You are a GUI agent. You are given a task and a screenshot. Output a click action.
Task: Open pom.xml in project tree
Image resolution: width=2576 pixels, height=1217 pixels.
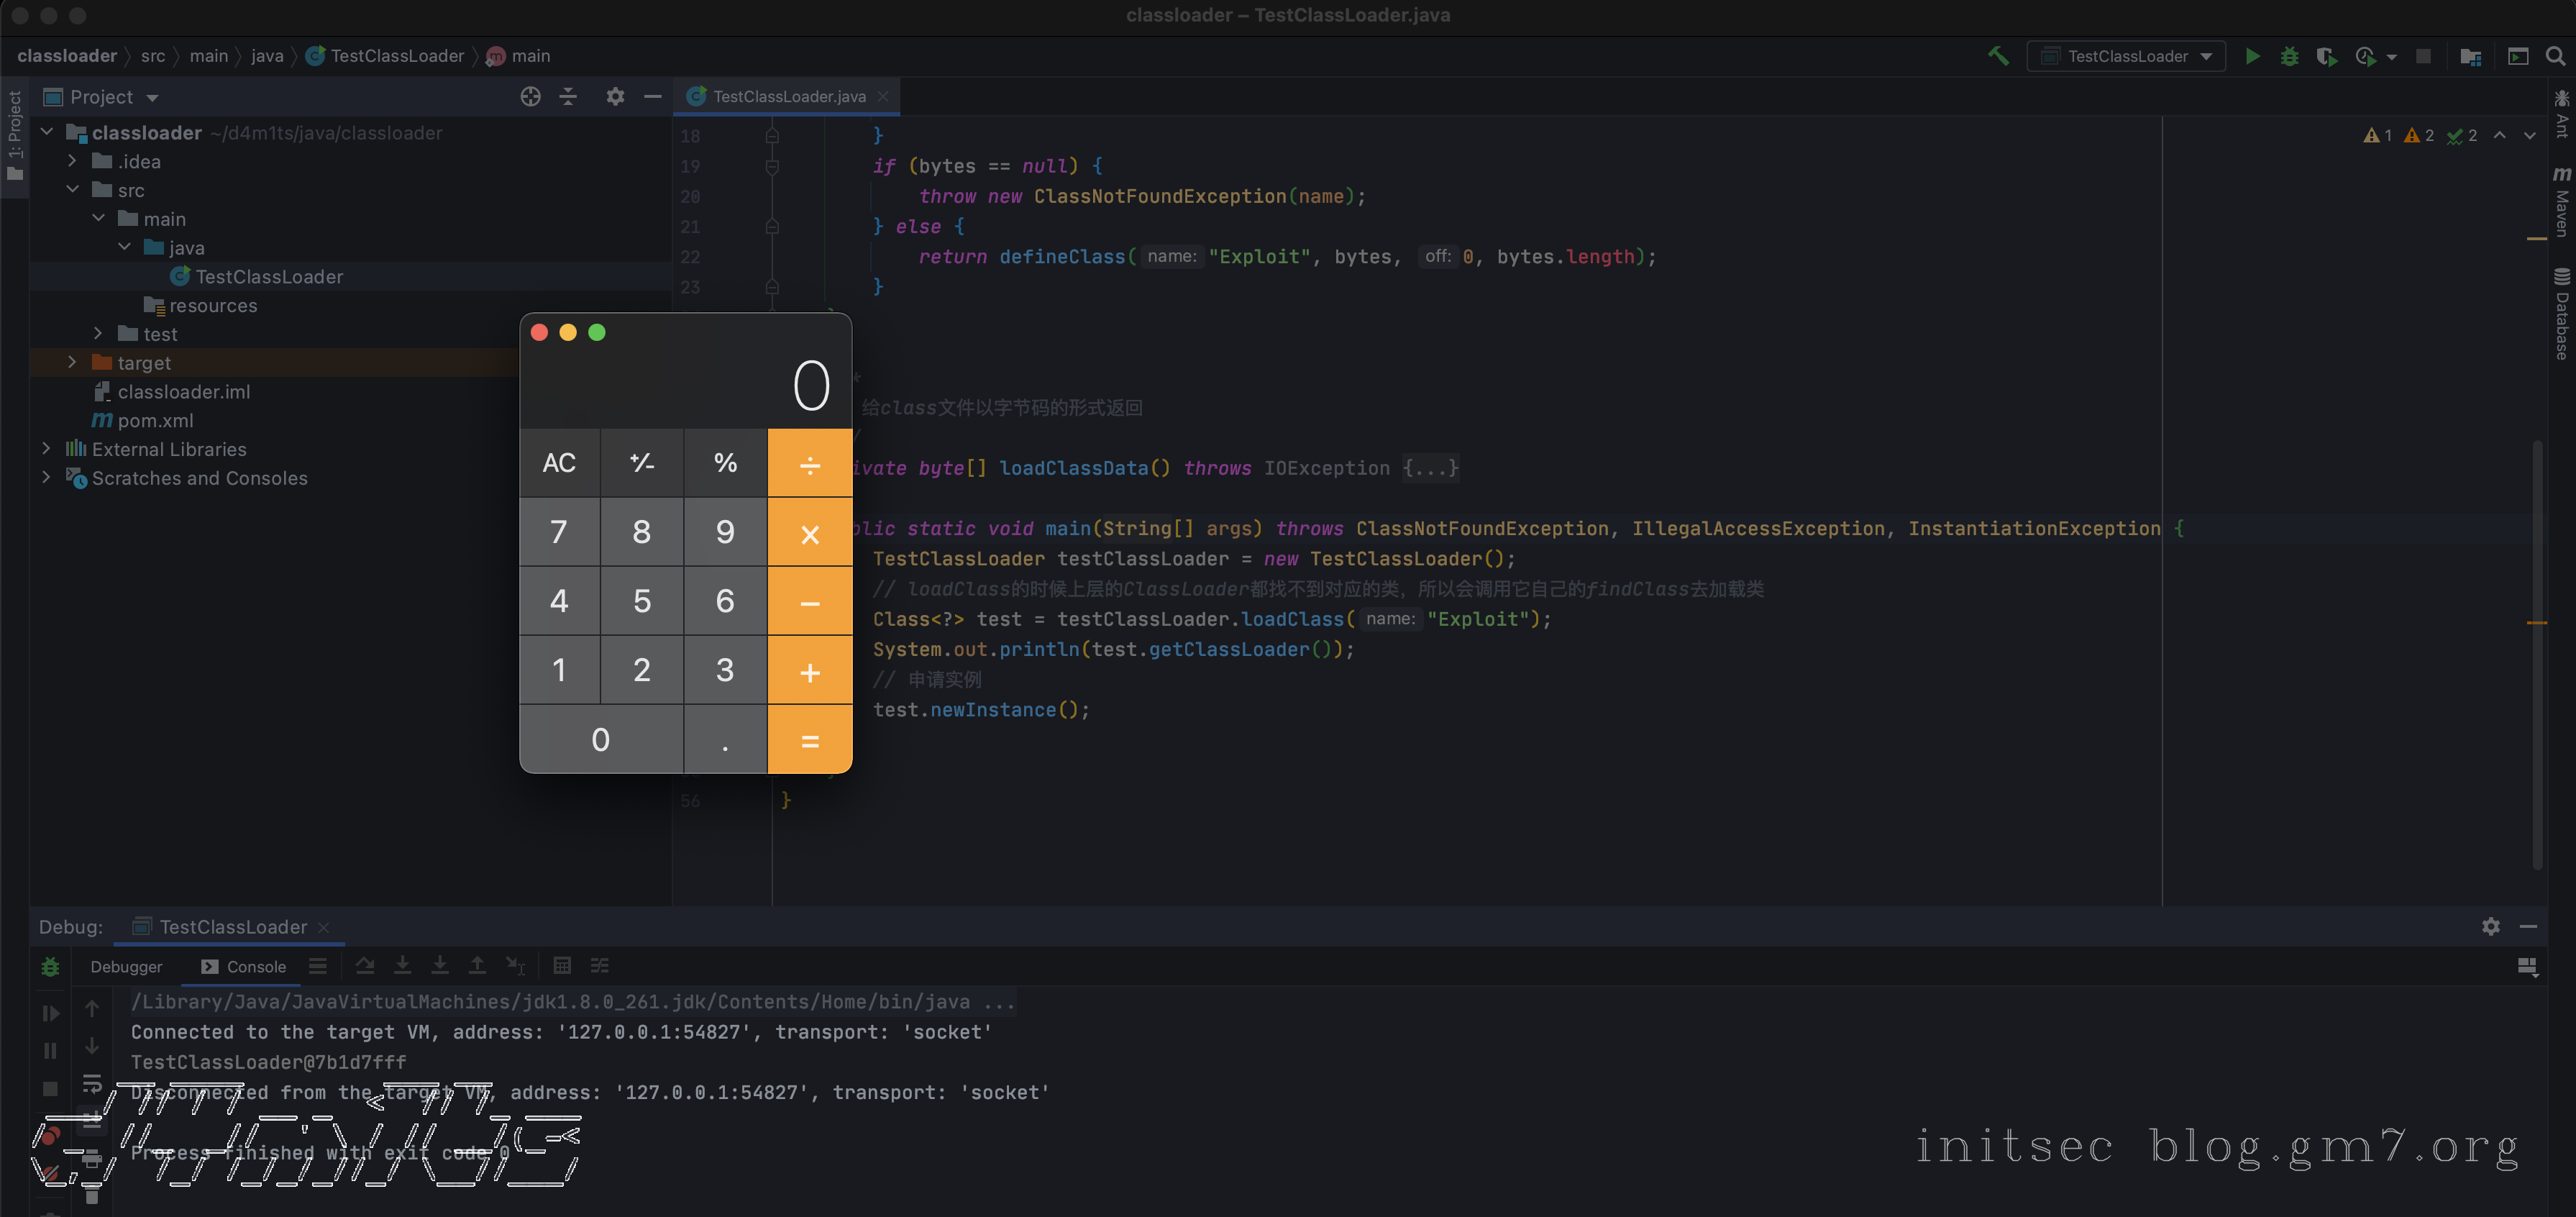pyautogui.click(x=155, y=421)
